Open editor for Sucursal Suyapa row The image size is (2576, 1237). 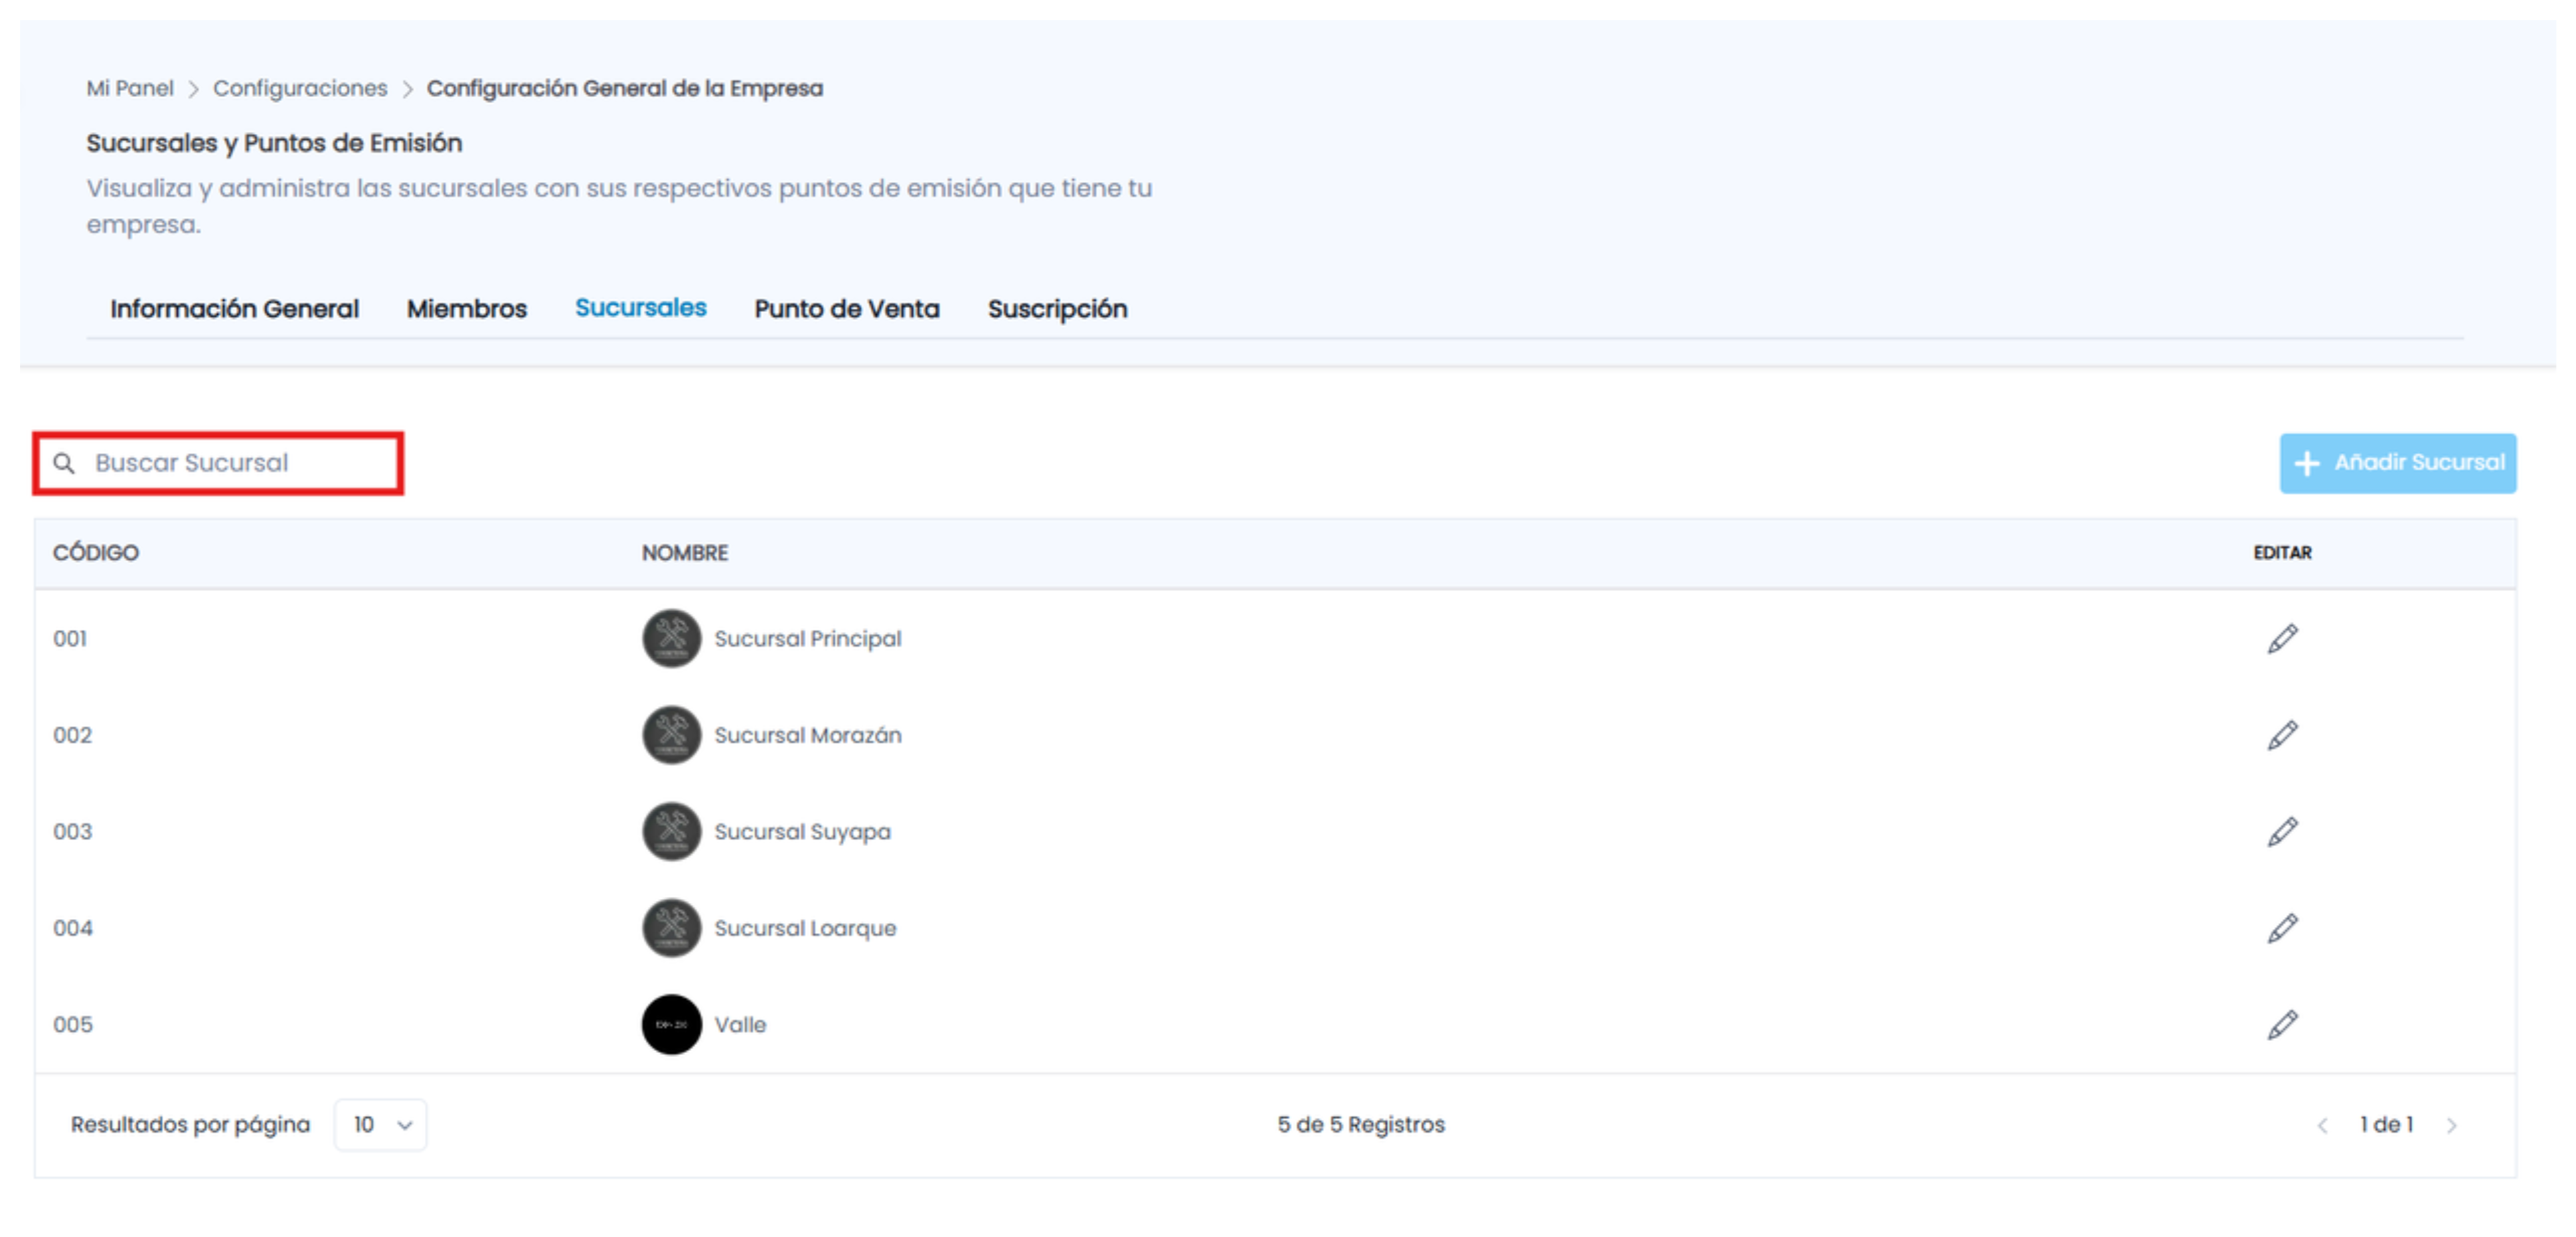[x=2282, y=831]
